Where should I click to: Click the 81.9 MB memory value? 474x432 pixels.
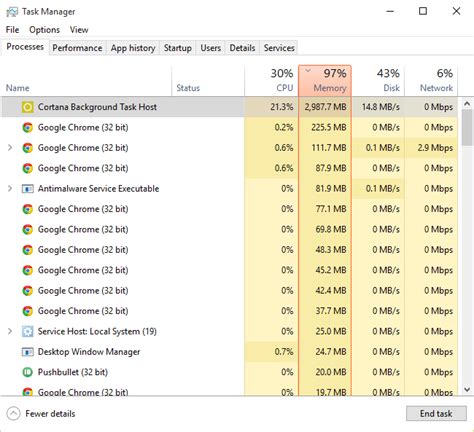(x=331, y=189)
